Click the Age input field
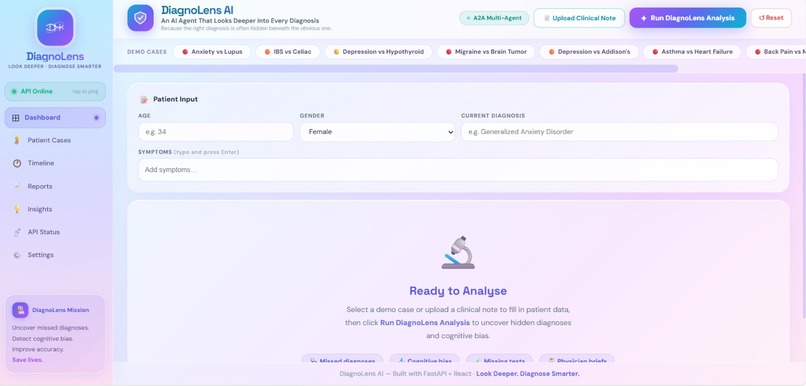 click(x=216, y=132)
